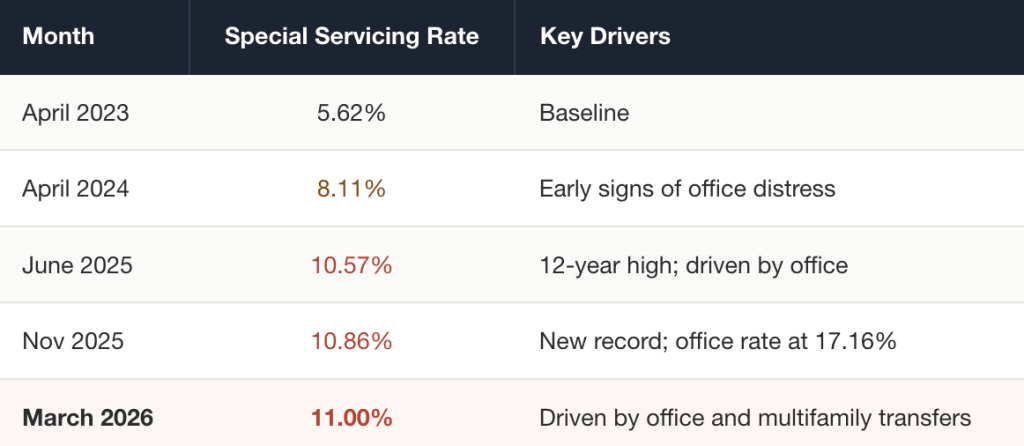The height and width of the screenshot is (446, 1024).
Task: Select the Baseline key driver text
Action: click(x=584, y=113)
